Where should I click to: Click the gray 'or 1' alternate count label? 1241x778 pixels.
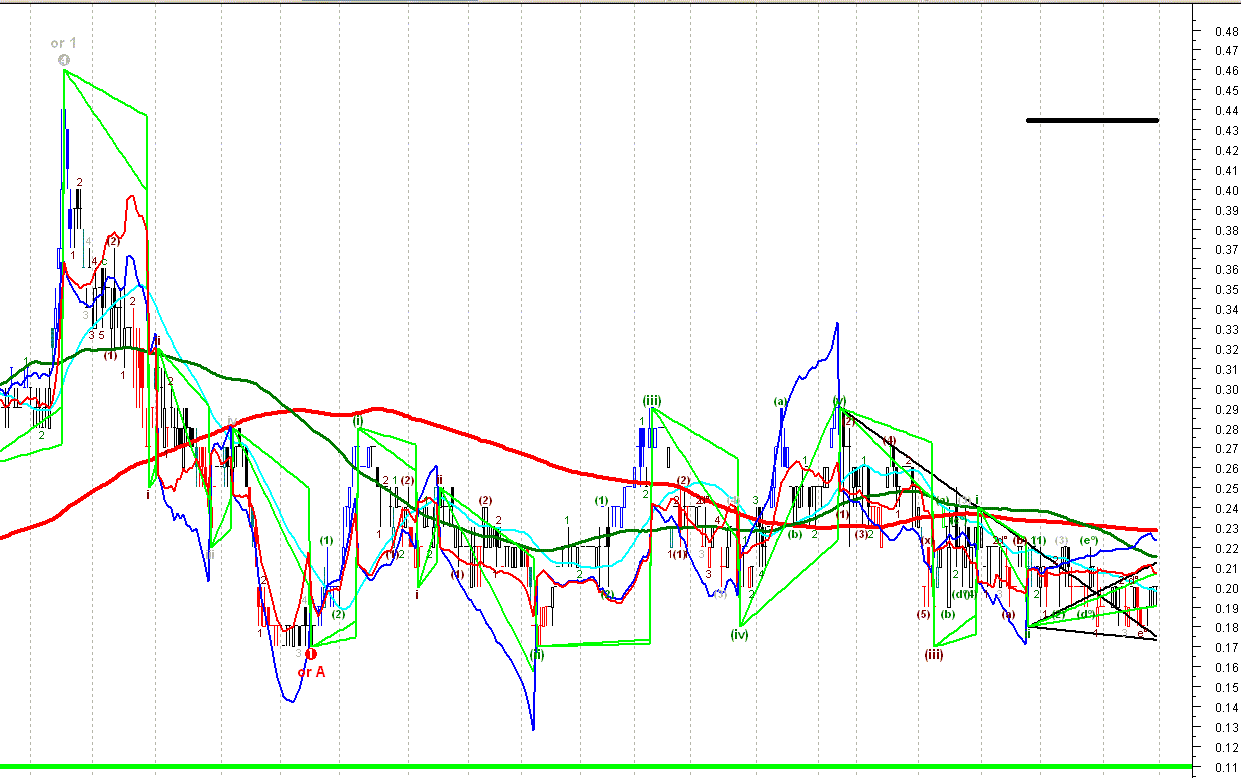click(x=64, y=43)
